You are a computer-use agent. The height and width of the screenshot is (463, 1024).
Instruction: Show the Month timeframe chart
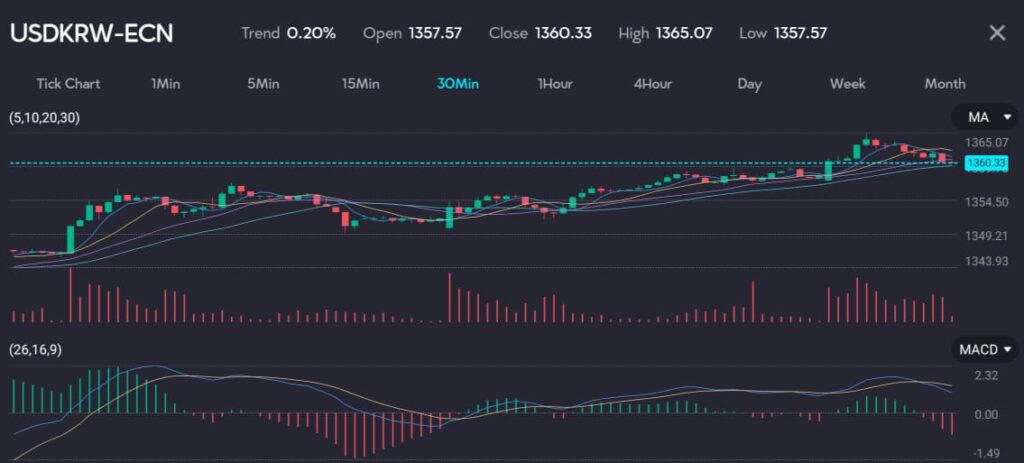tap(945, 84)
